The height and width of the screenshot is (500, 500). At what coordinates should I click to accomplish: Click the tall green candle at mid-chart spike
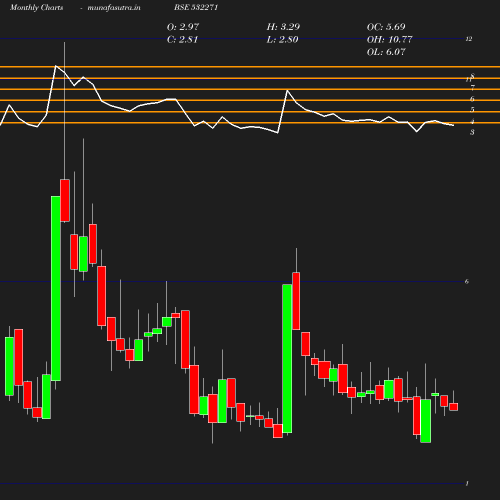pyautogui.click(x=287, y=359)
